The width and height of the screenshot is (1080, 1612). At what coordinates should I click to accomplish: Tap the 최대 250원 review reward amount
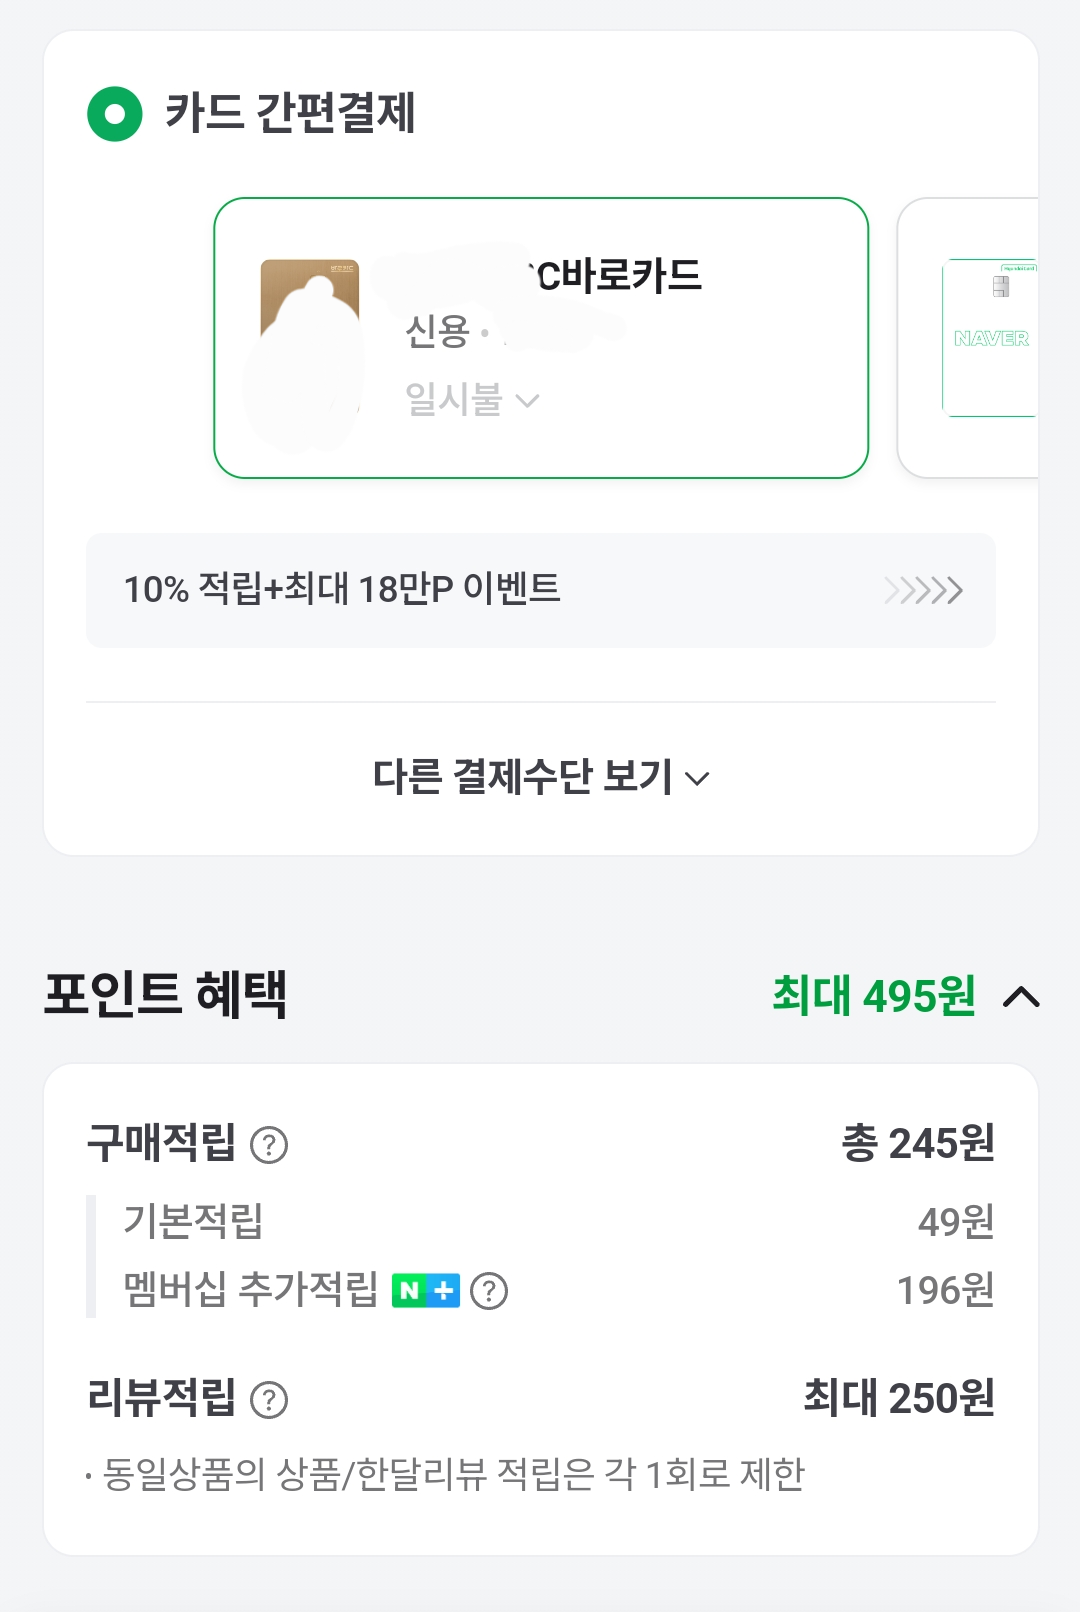898,1398
